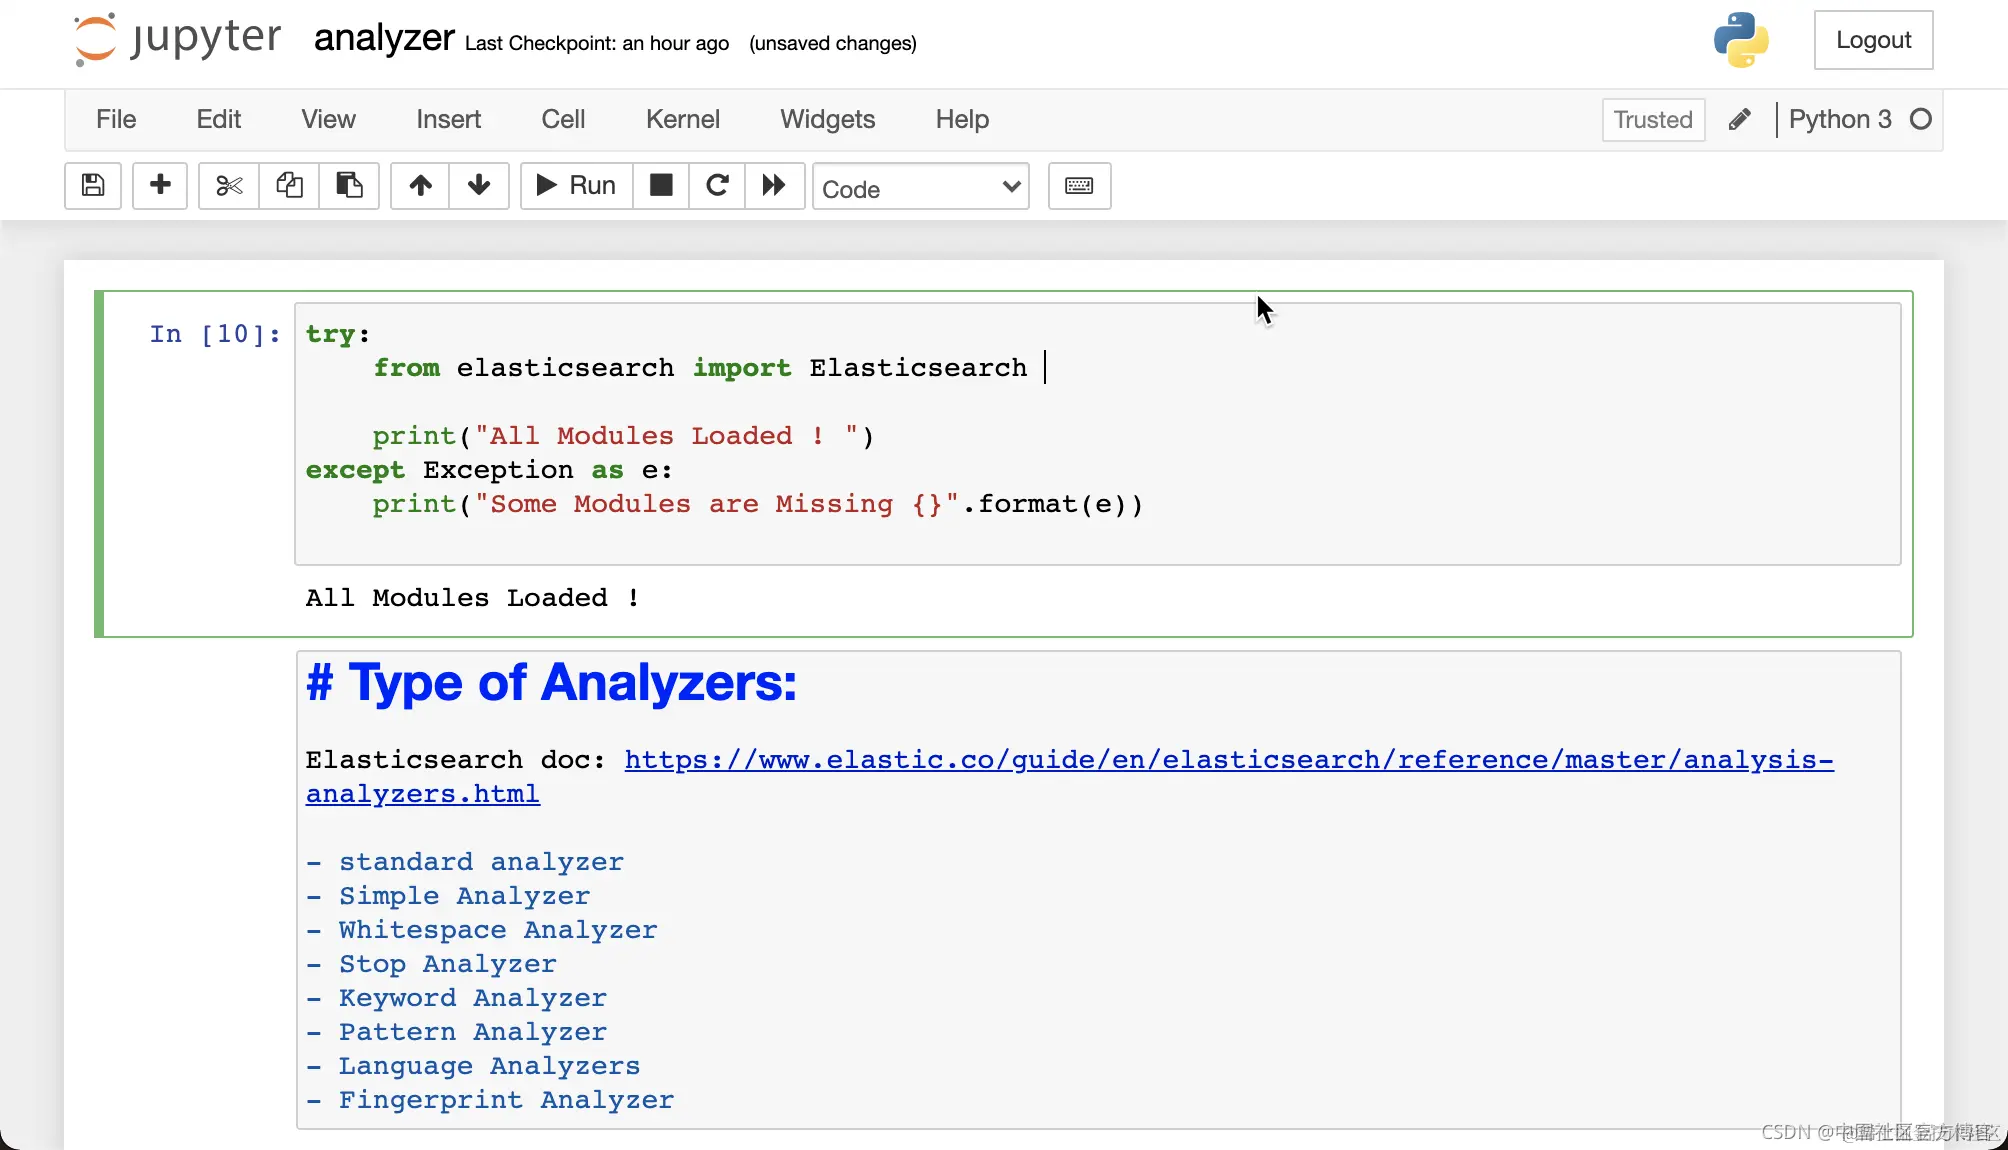The width and height of the screenshot is (2008, 1150).
Task: Paste cells below icon
Action: (349, 186)
